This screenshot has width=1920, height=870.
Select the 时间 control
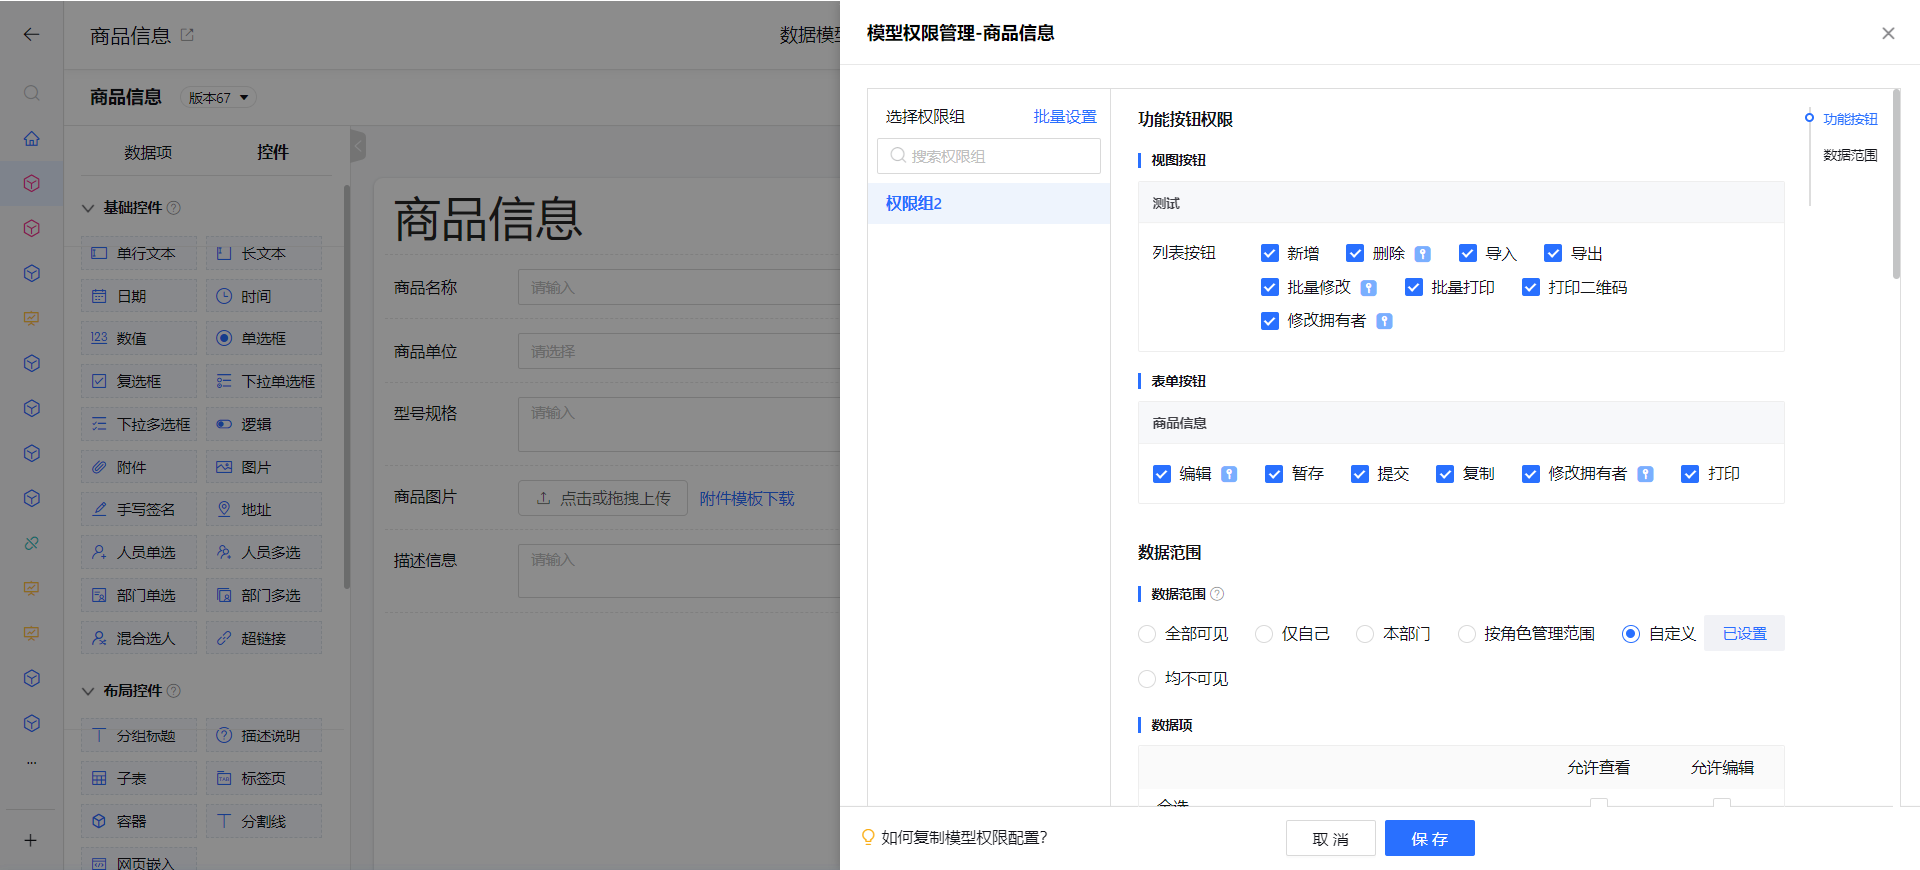click(x=264, y=296)
